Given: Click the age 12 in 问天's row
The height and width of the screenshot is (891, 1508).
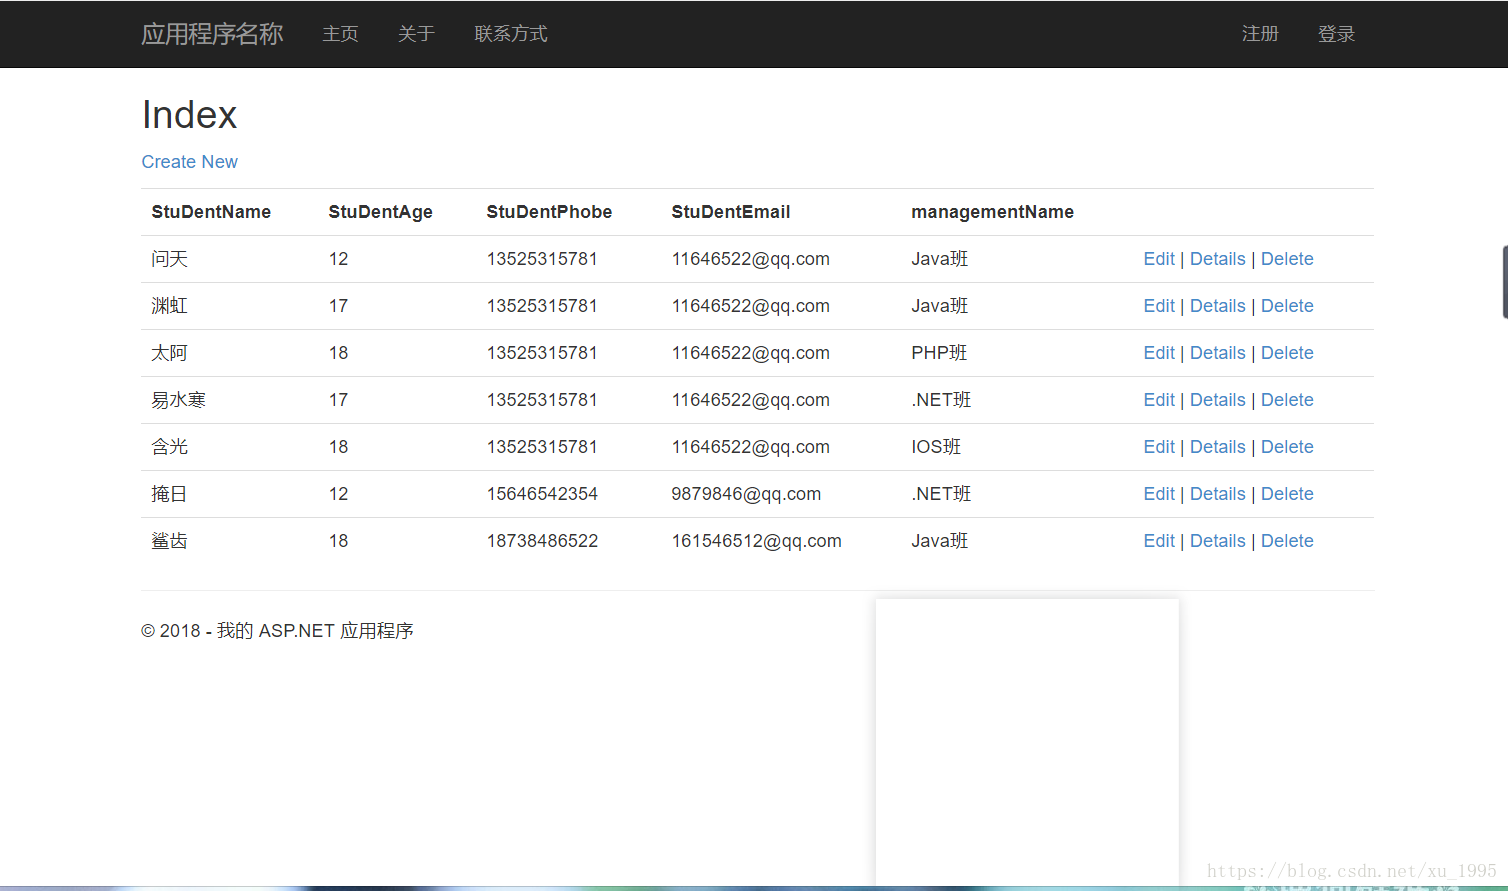Looking at the screenshot, I should pos(339,259).
